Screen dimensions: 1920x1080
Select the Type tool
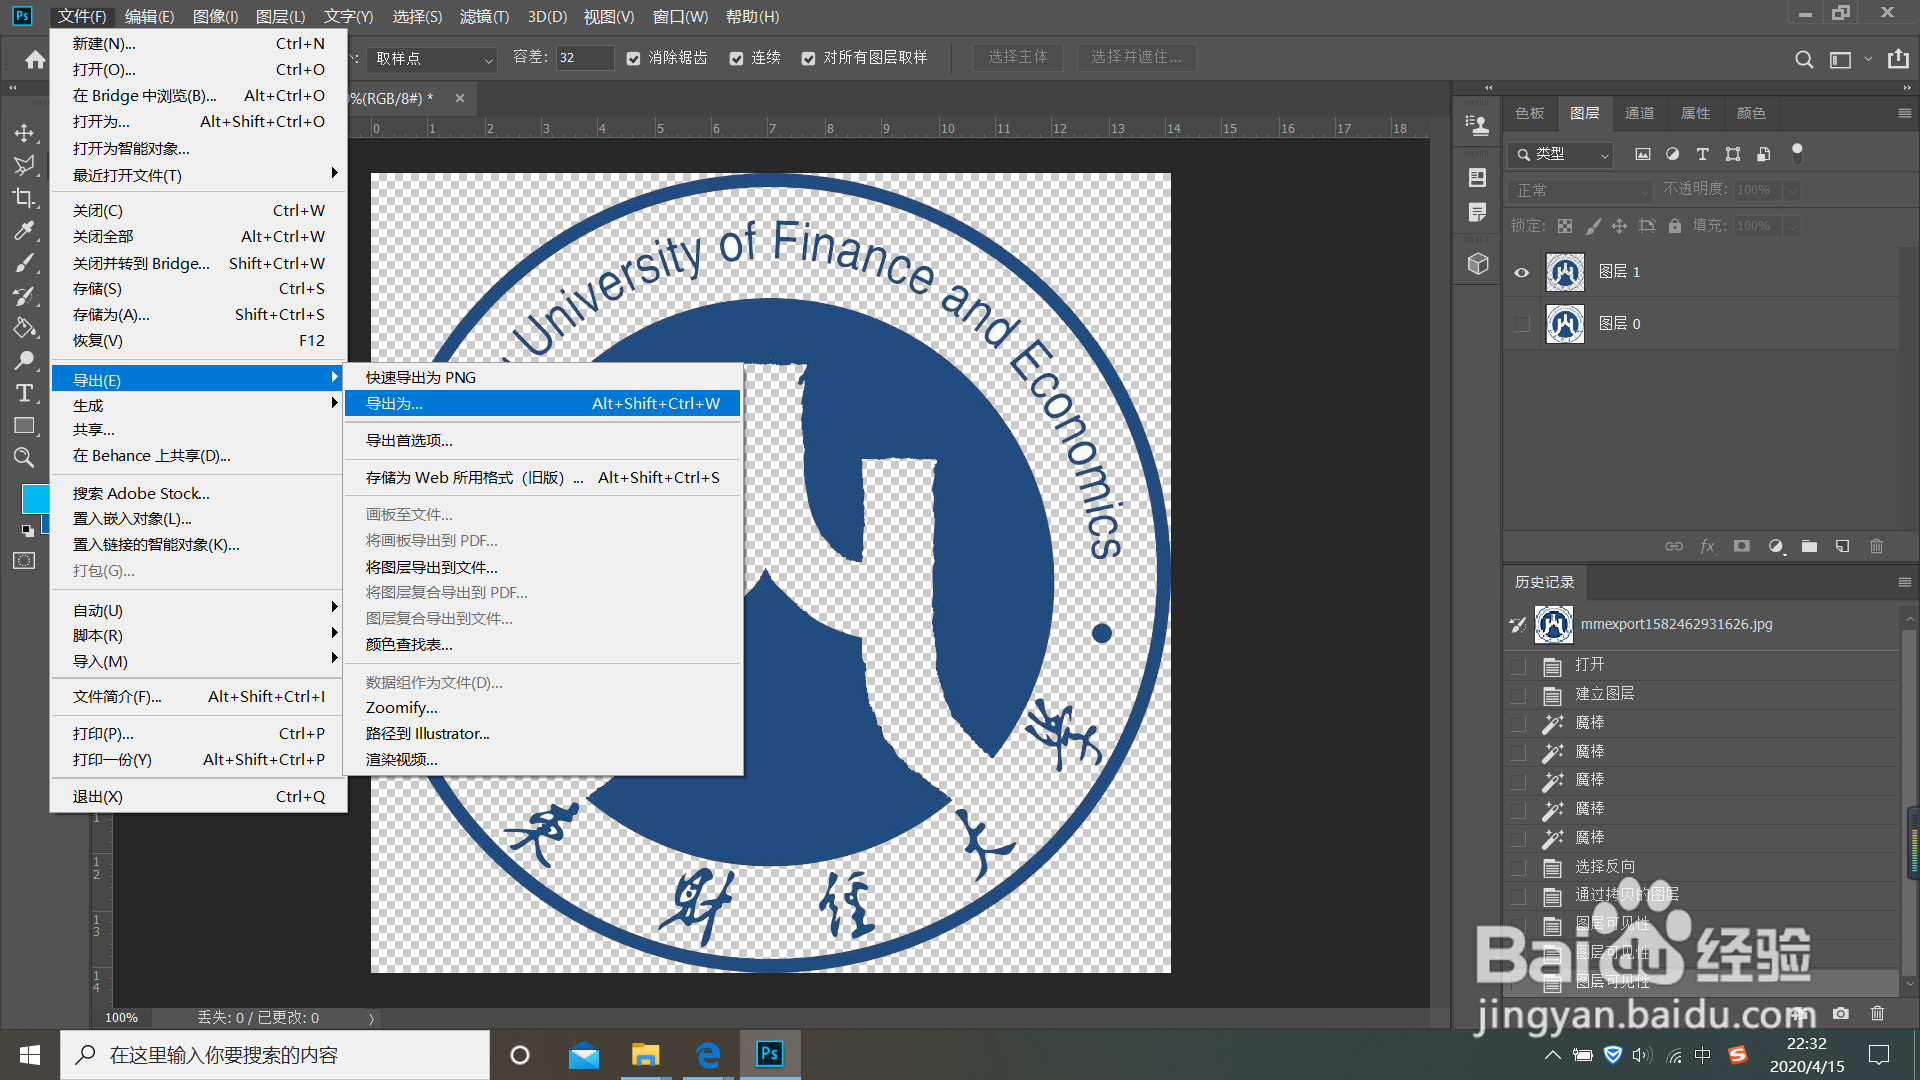24,393
